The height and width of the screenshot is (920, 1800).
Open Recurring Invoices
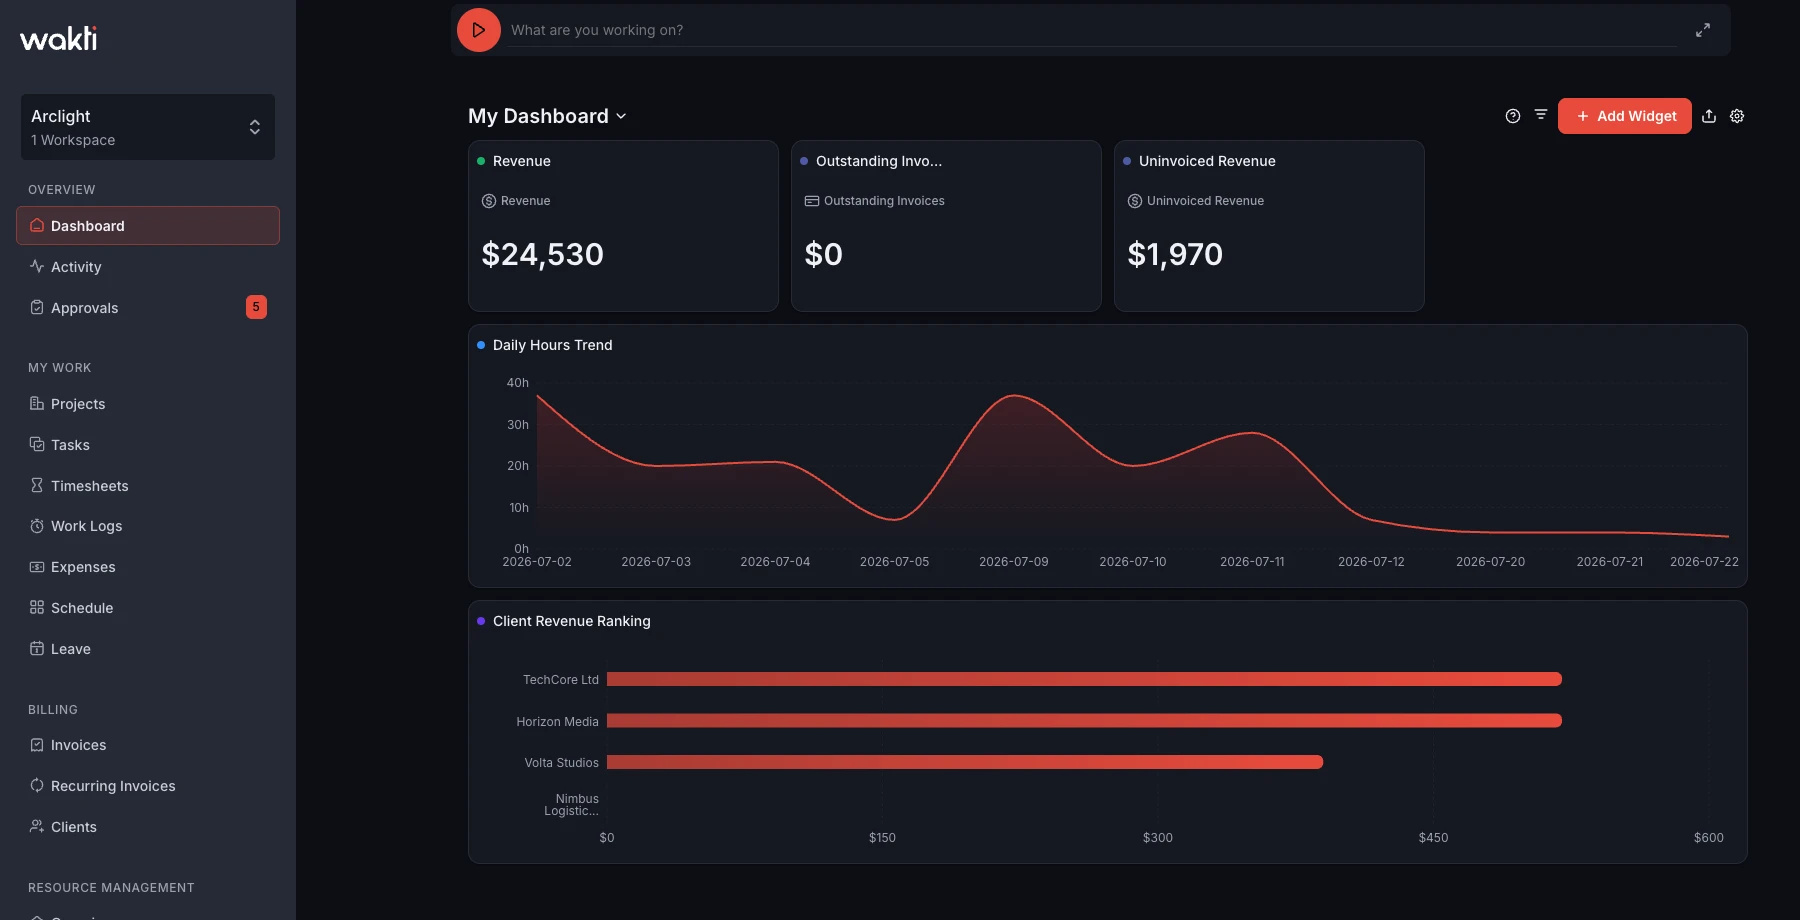pos(148,786)
